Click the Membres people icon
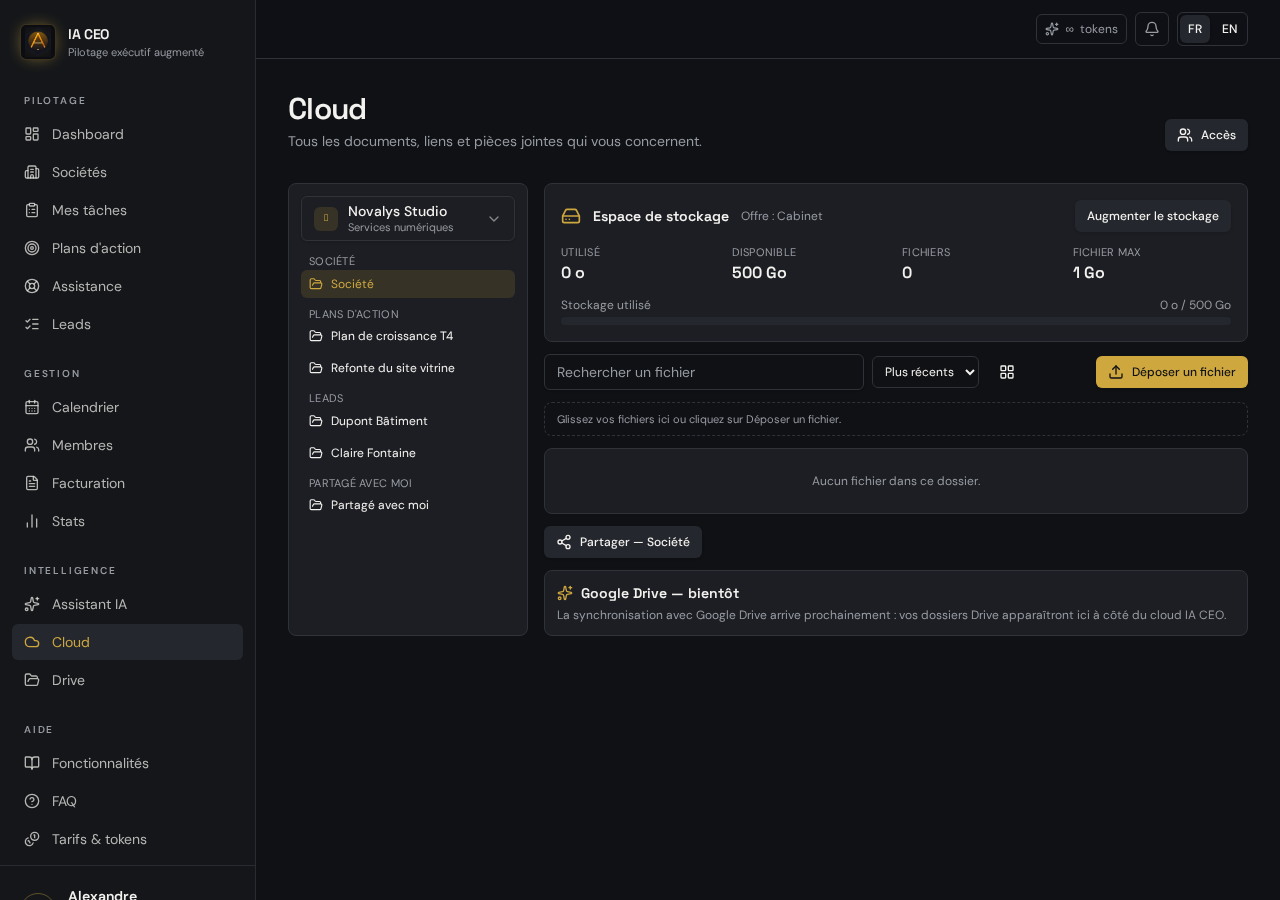 (32, 445)
